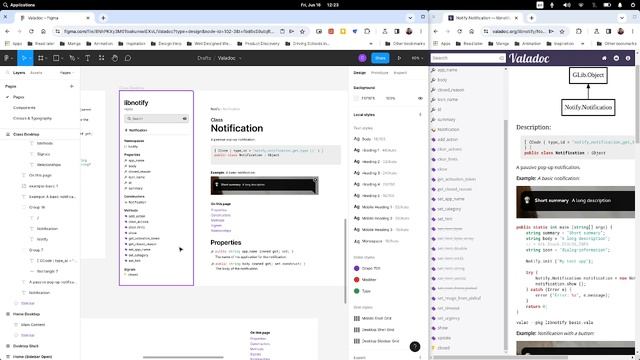
Task: Open the Figma main menu icon
Action: [7, 58]
